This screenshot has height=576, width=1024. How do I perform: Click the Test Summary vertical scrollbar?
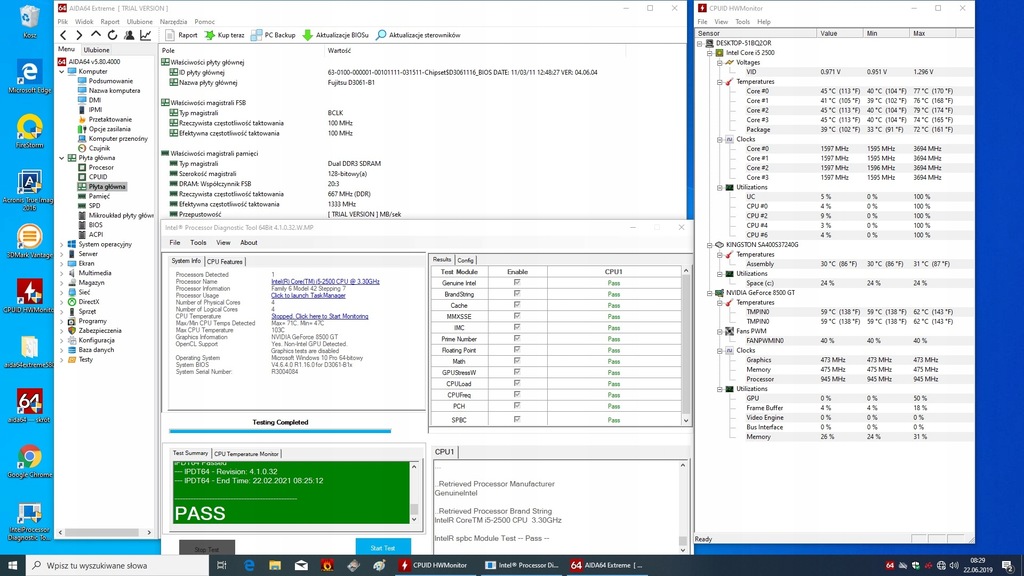tap(414, 490)
